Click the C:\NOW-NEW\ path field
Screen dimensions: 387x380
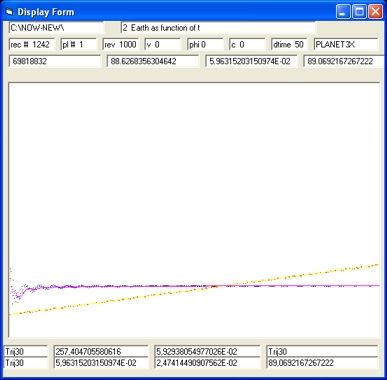(56, 28)
